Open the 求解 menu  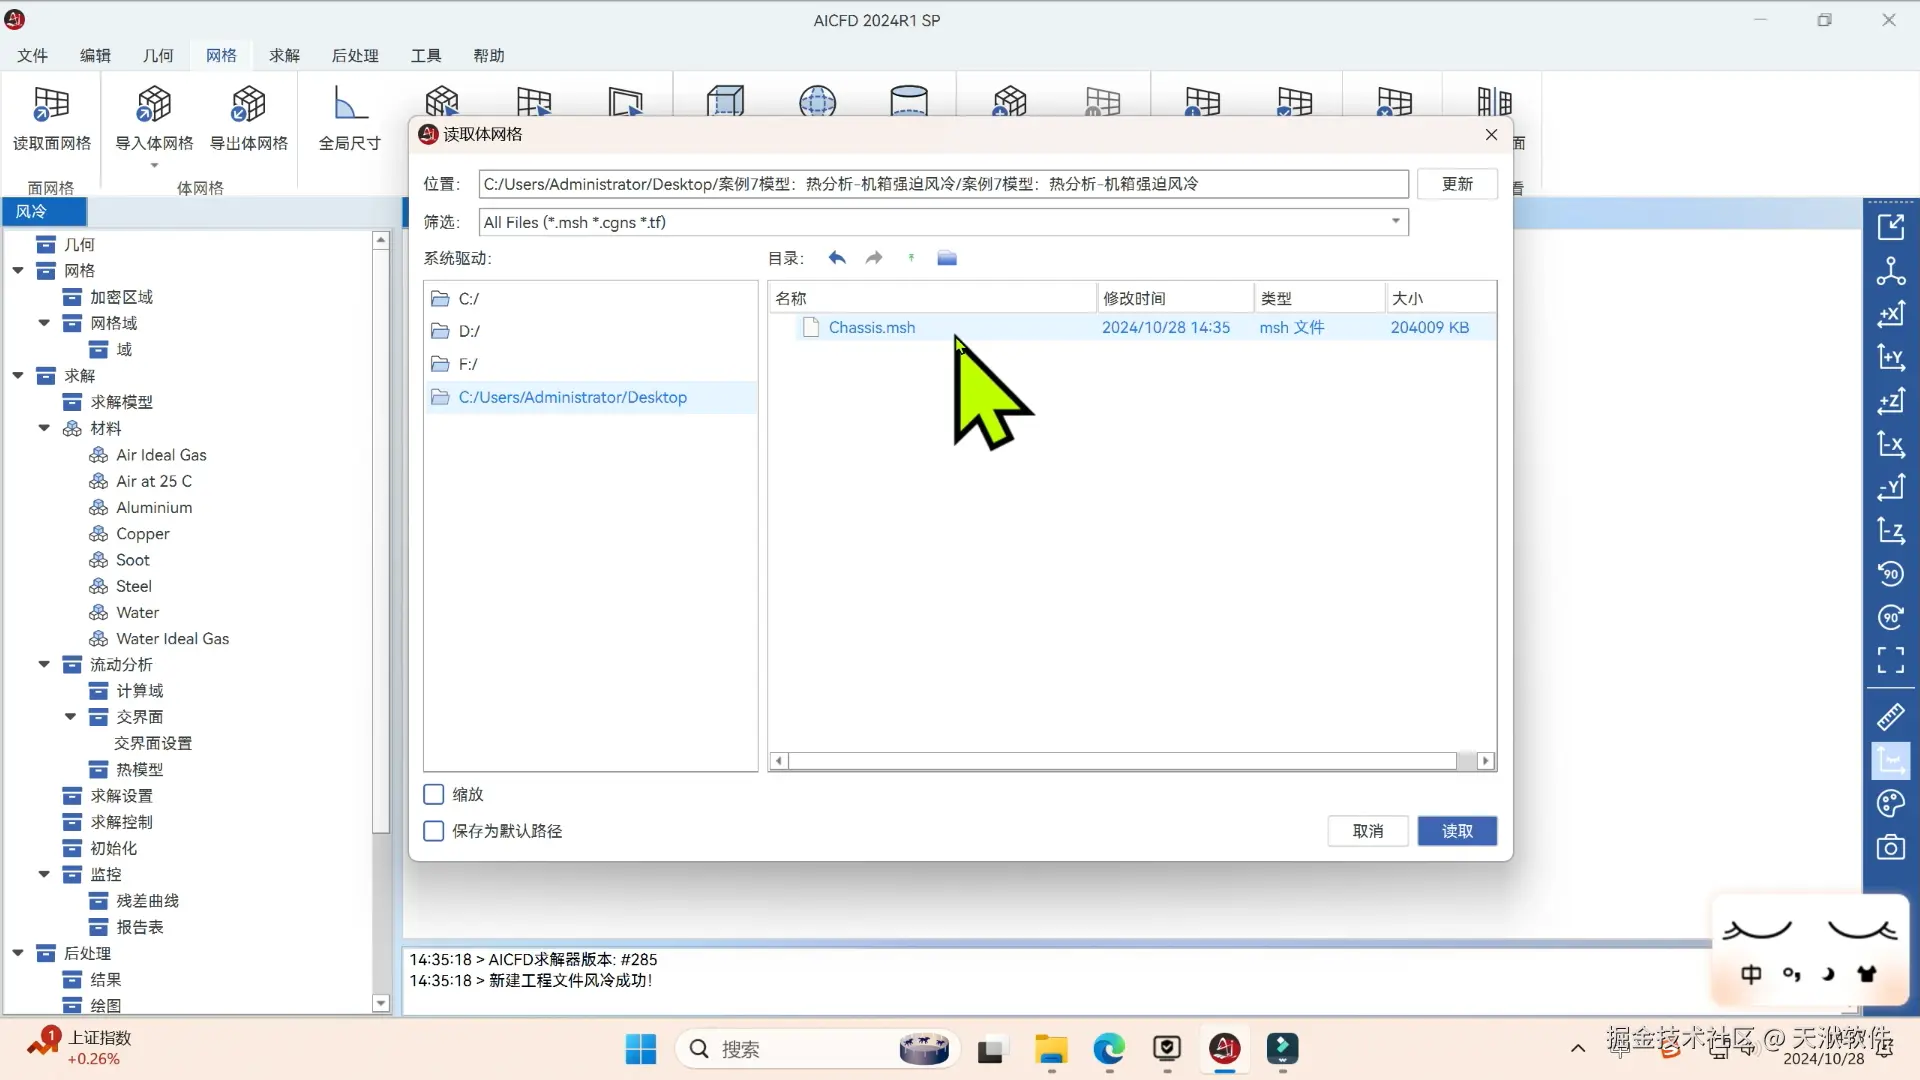coord(284,56)
